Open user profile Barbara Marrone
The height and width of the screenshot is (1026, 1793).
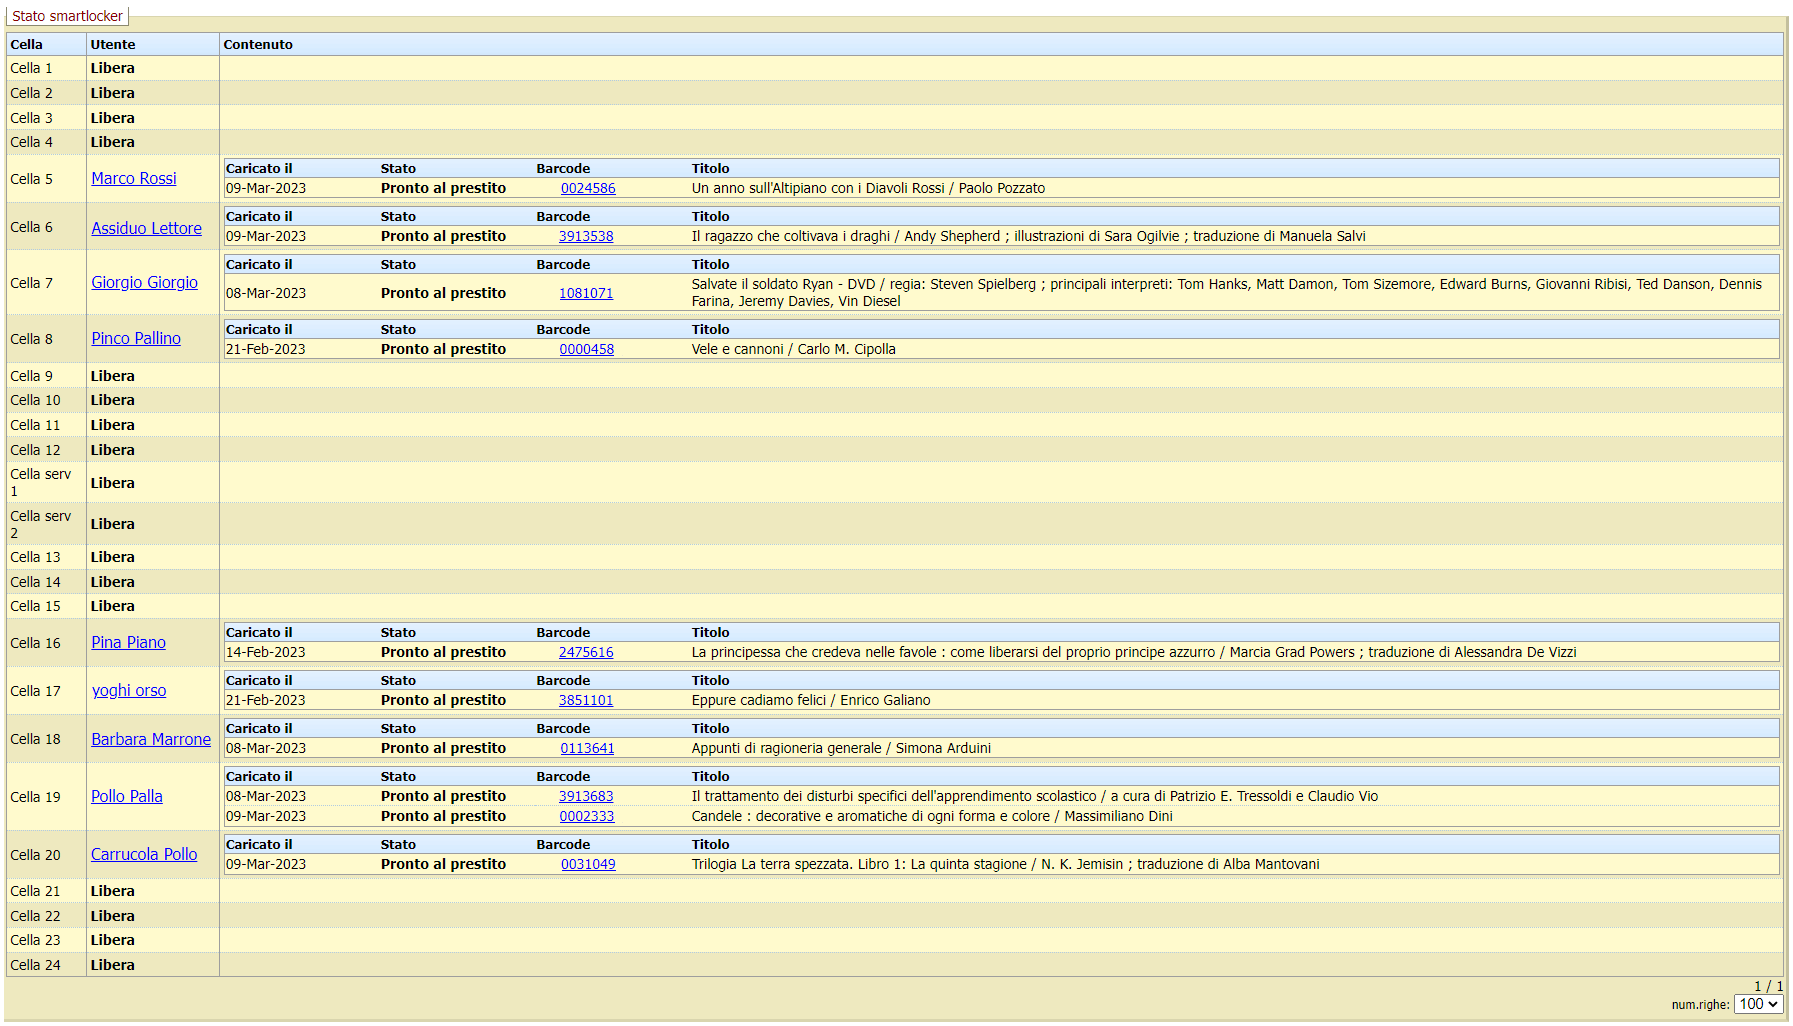pos(150,738)
